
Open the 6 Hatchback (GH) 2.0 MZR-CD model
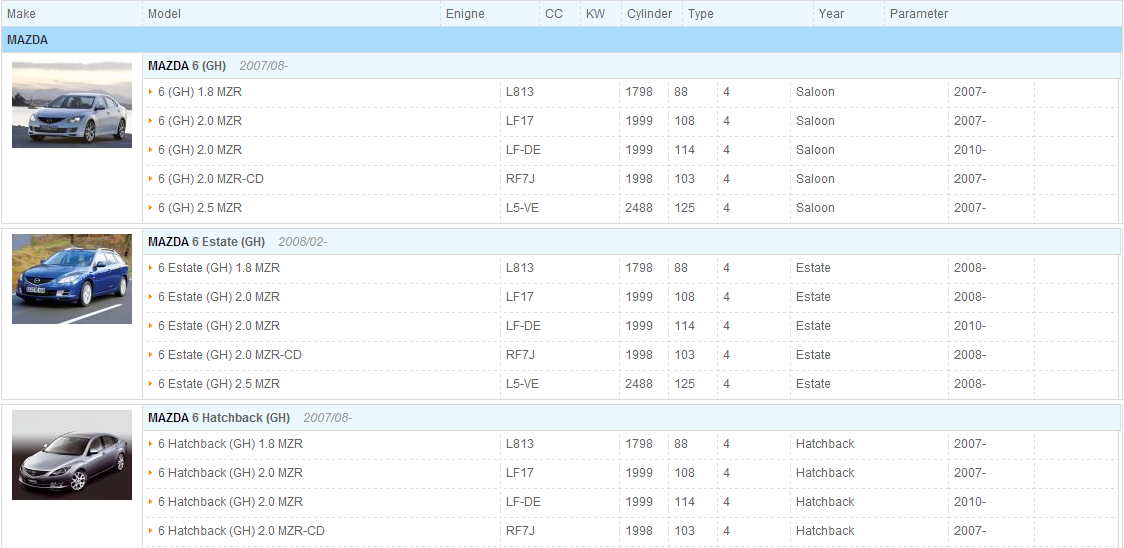pyautogui.click(x=241, y=531)
